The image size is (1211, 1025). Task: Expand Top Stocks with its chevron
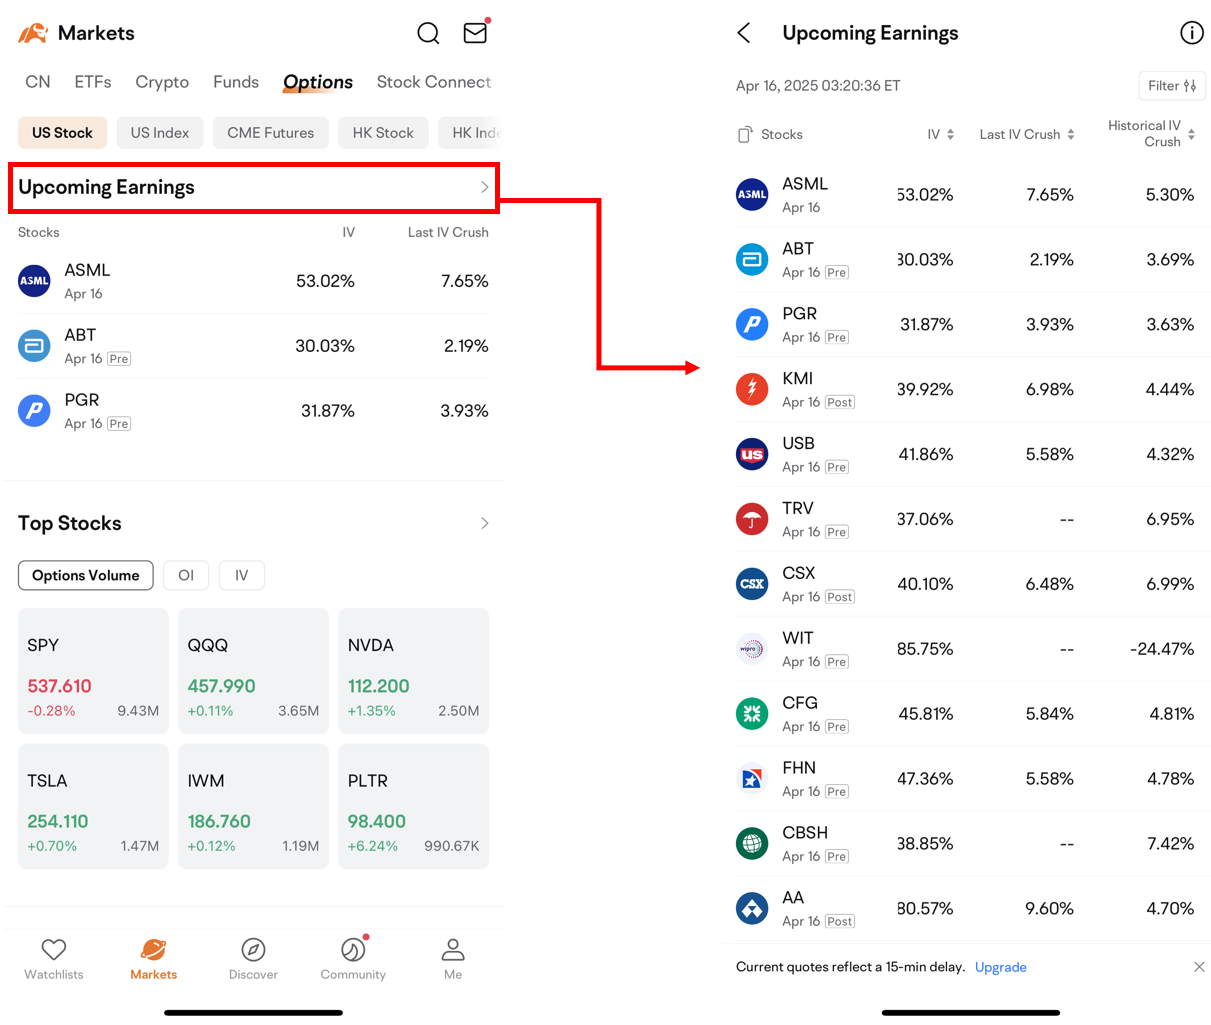485,523
